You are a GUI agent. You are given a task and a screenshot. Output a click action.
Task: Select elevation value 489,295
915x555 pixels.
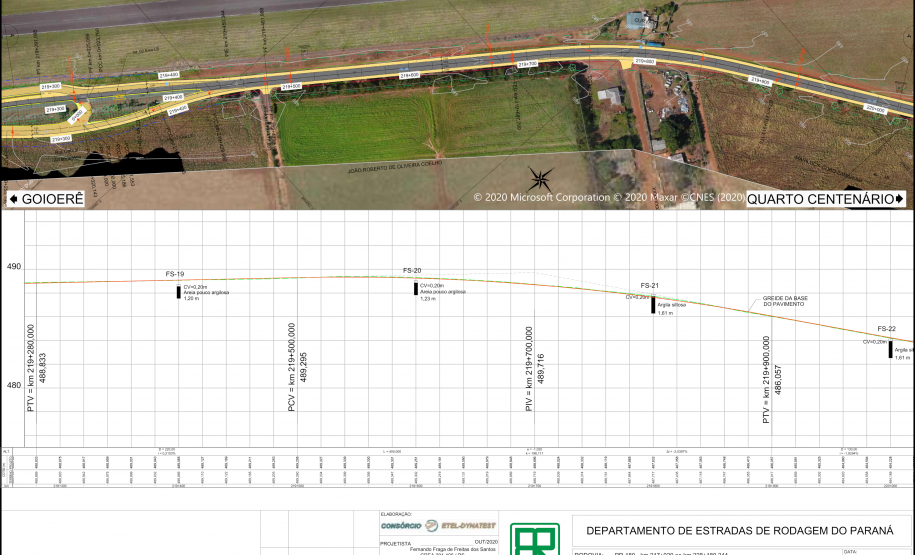pos(303,367)
